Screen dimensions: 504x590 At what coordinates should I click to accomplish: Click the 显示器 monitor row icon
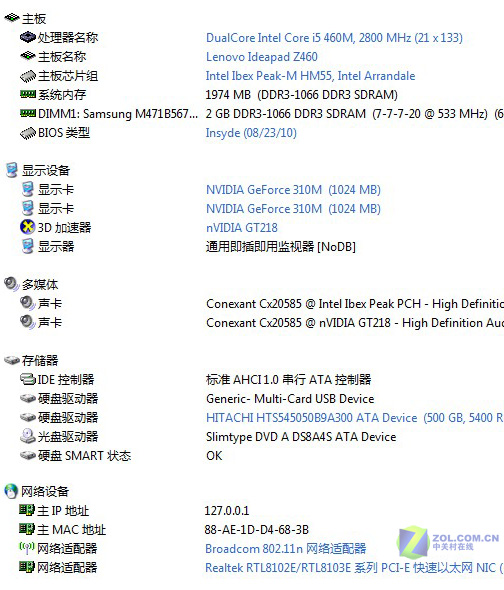(x=27, y=246)
